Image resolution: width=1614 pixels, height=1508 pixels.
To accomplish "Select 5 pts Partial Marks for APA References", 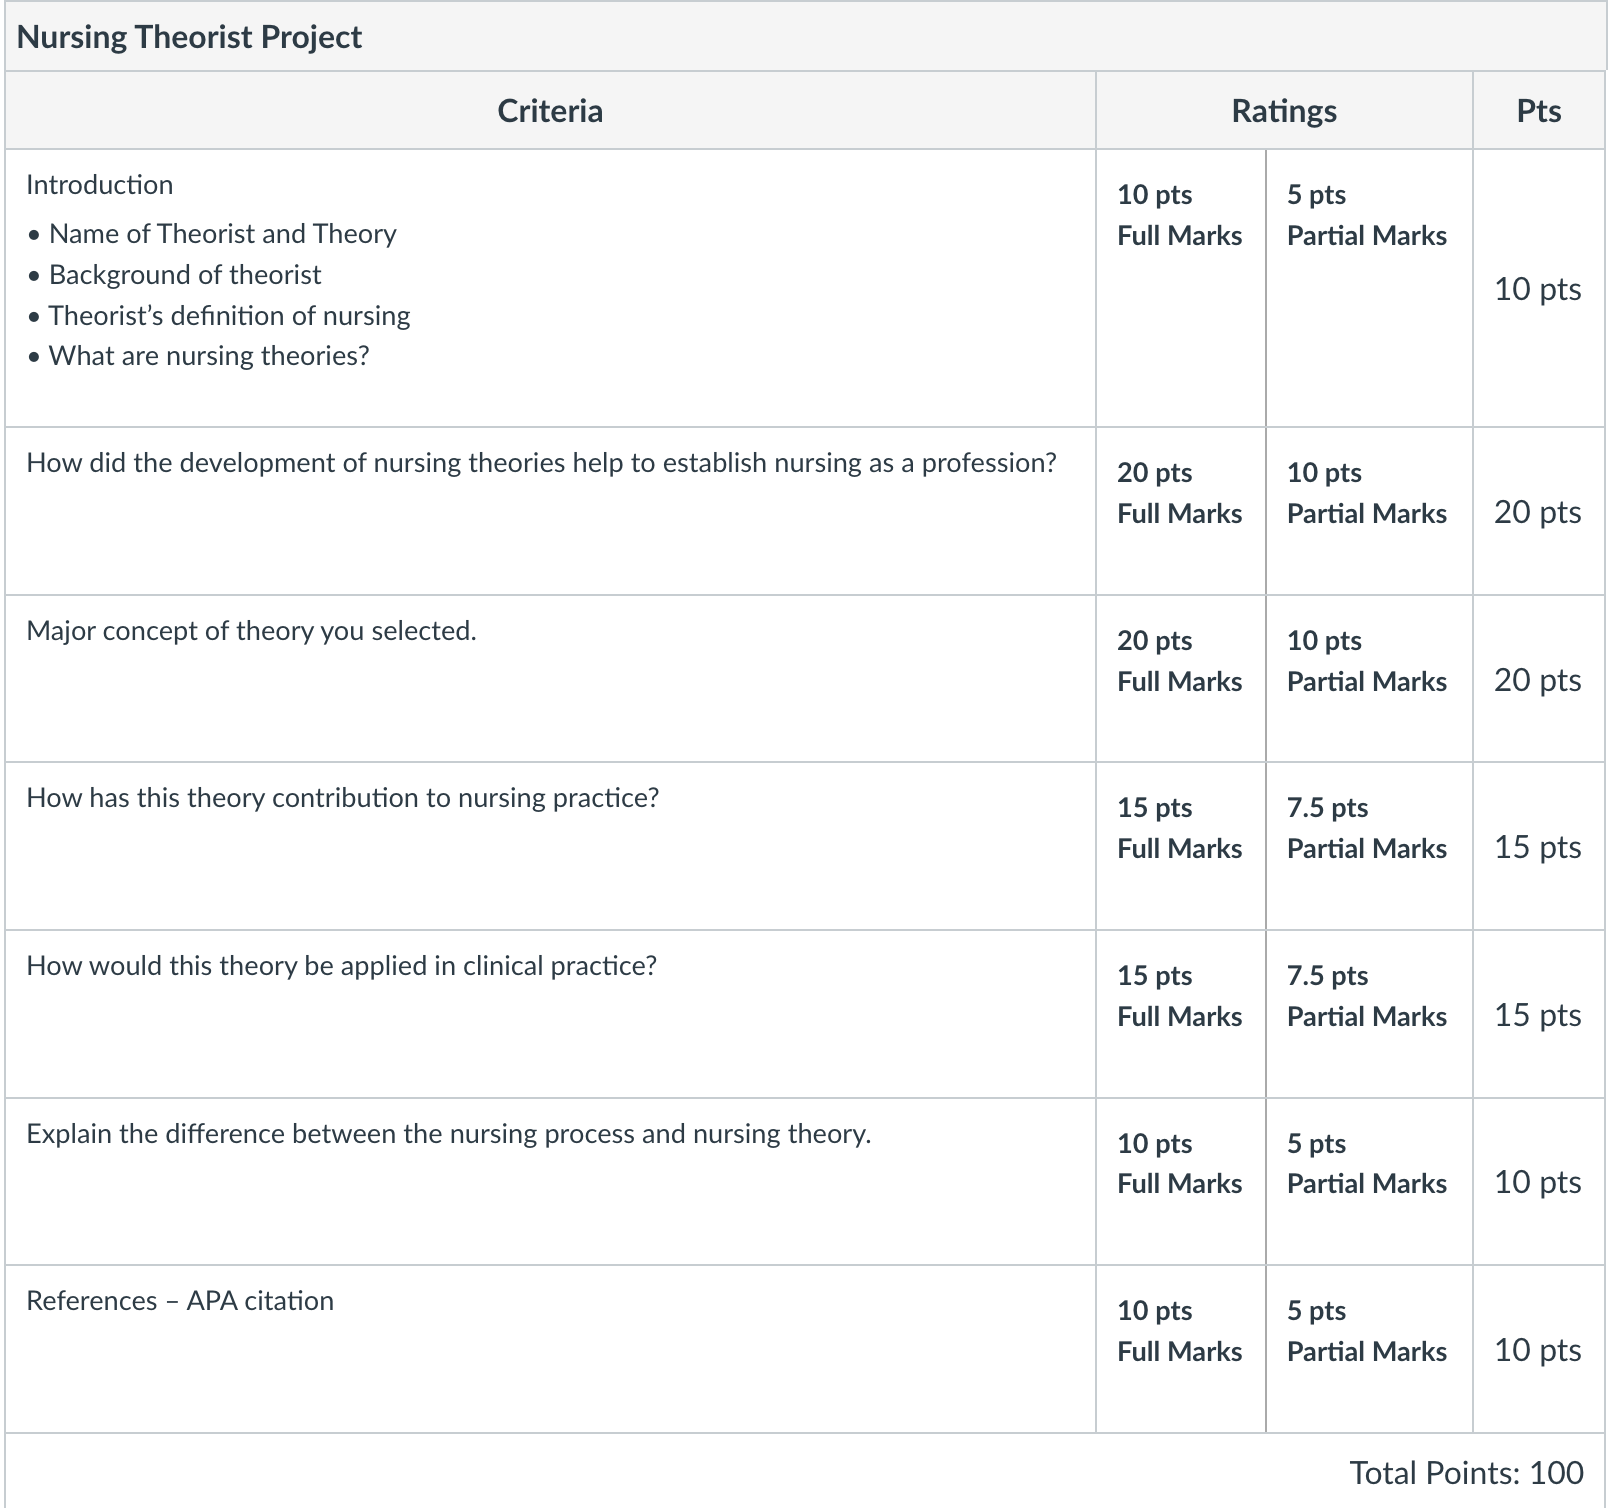I will pyautogui.click(x=1368, y=1349).
